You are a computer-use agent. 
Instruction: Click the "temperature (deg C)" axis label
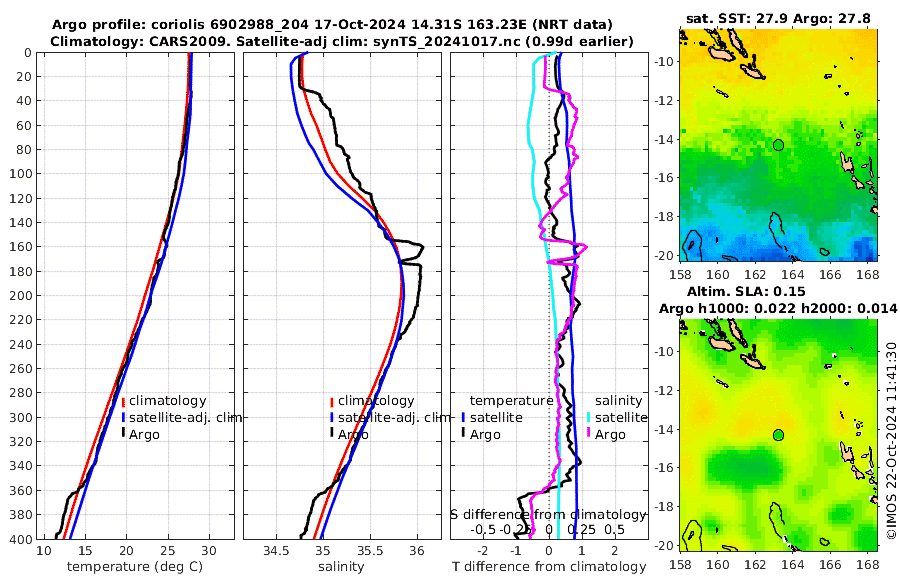point(135,566)
